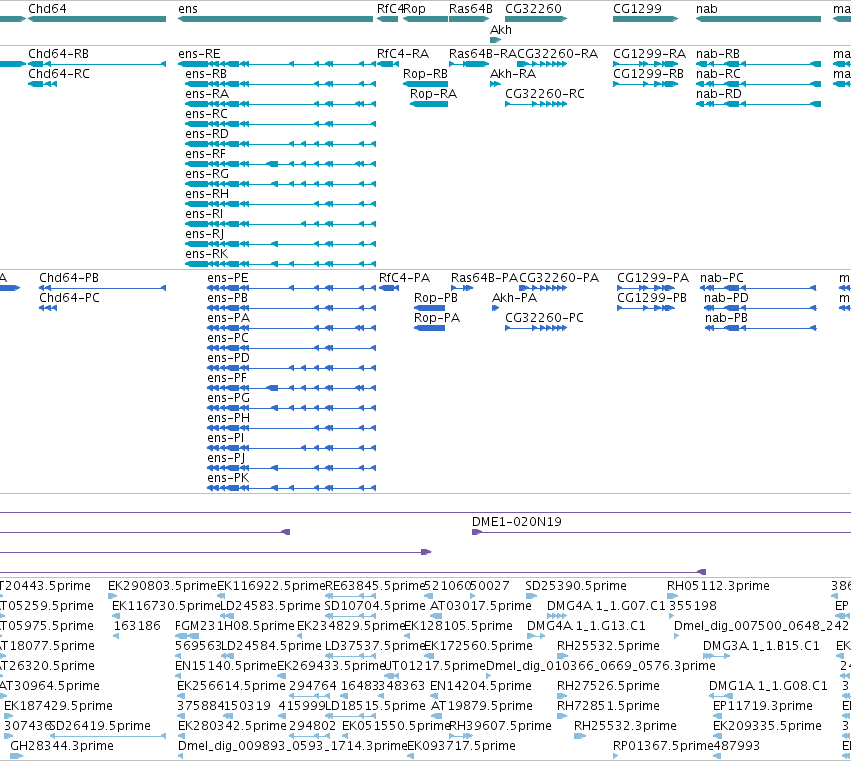The height and width of the screenshot is (761, 851).
Task: Open transcript Akh-RA
Action: (x=513, y=74)
